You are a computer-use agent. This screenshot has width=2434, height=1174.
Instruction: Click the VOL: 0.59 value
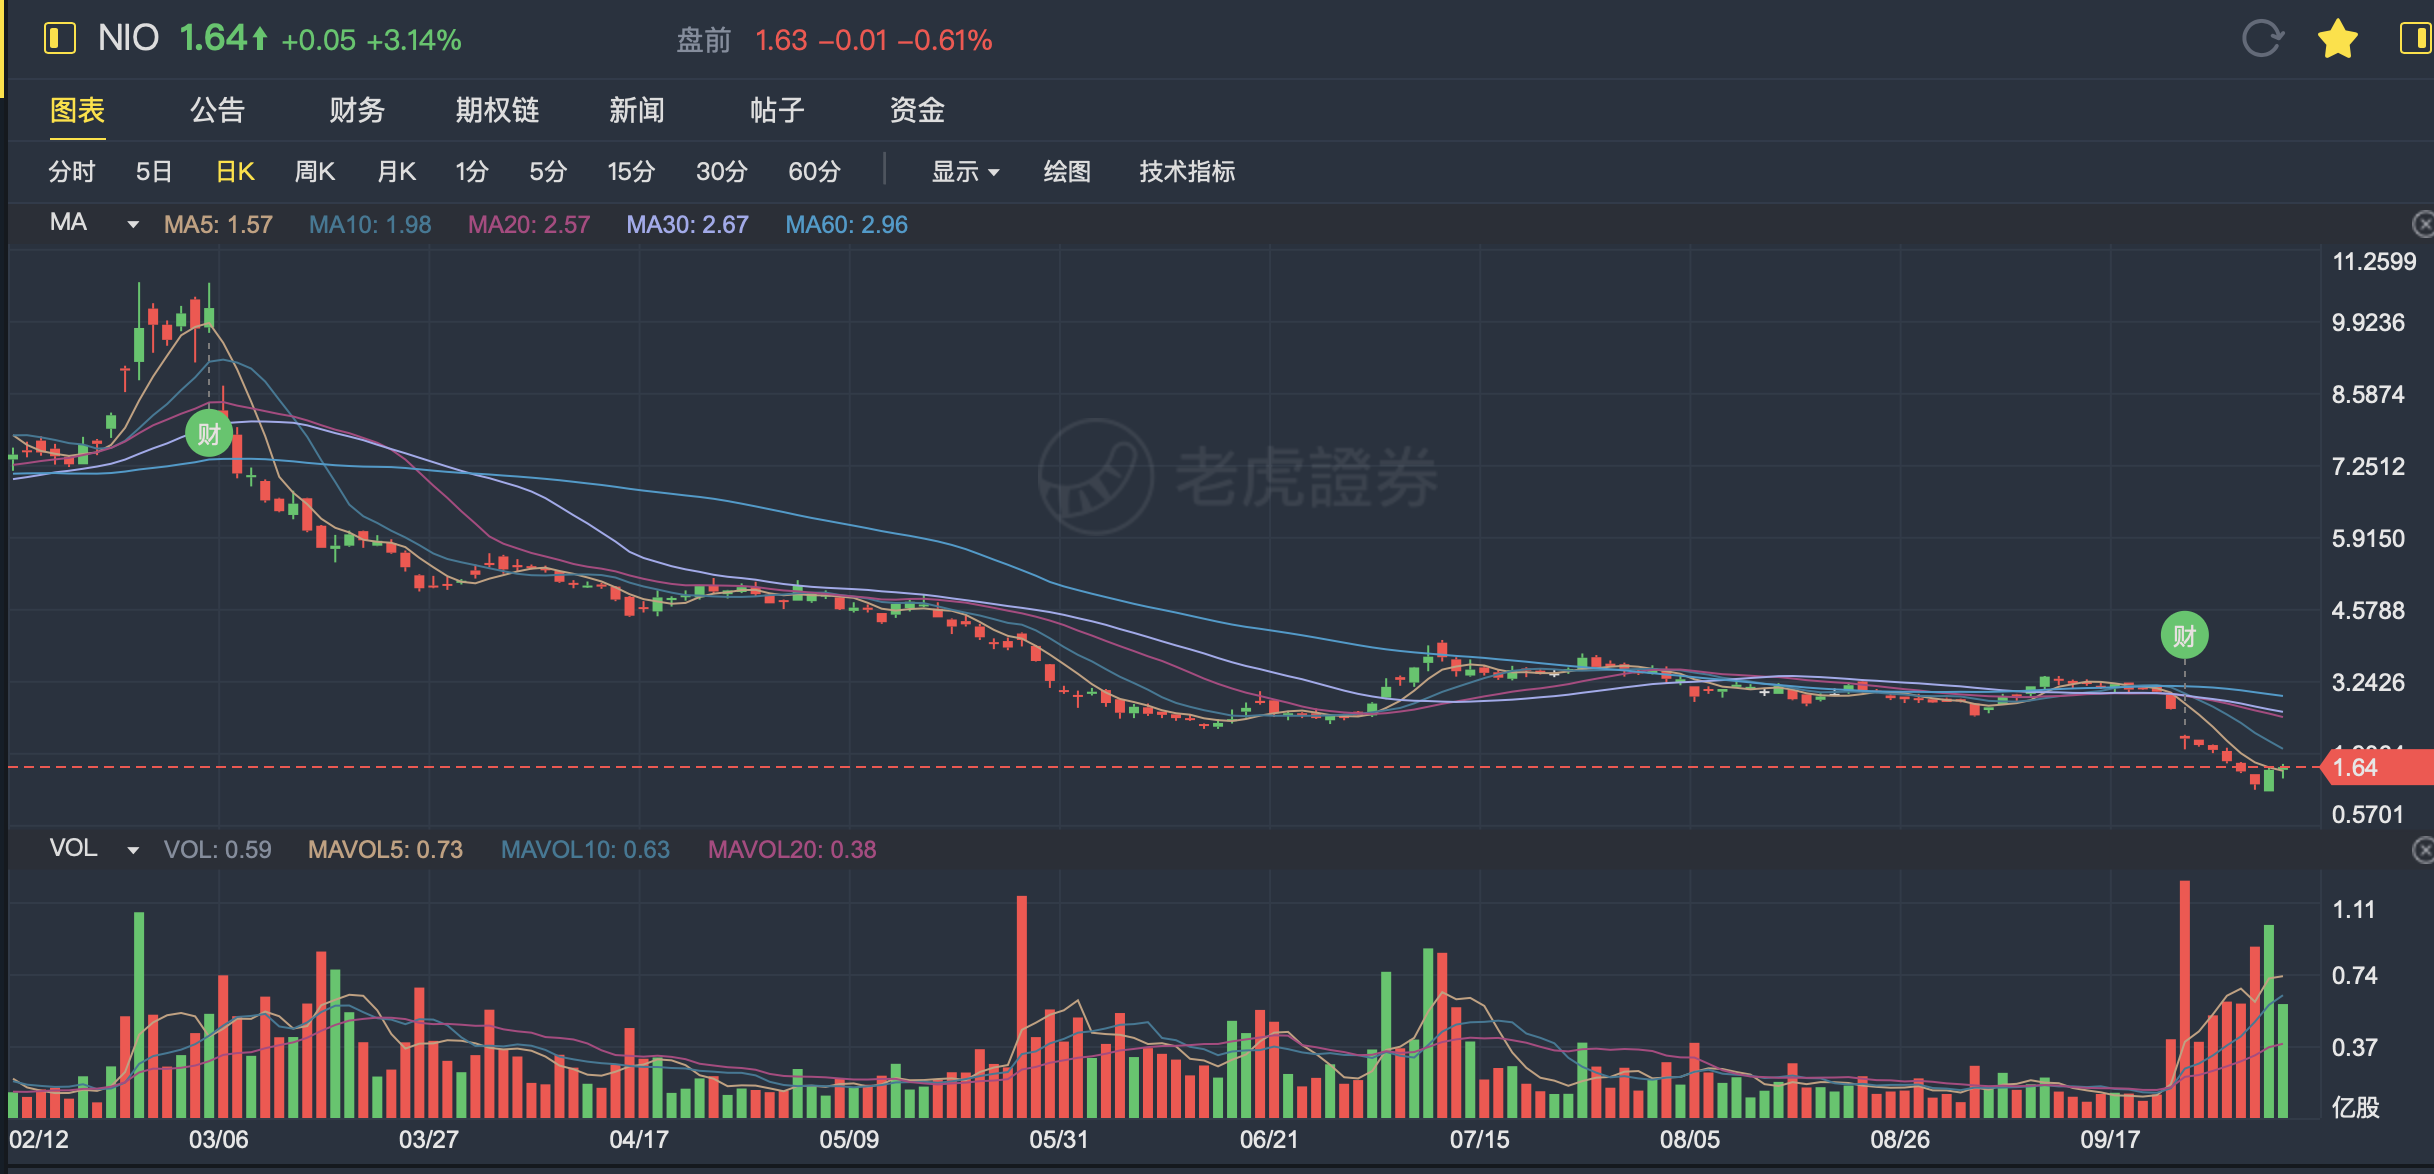217,850
